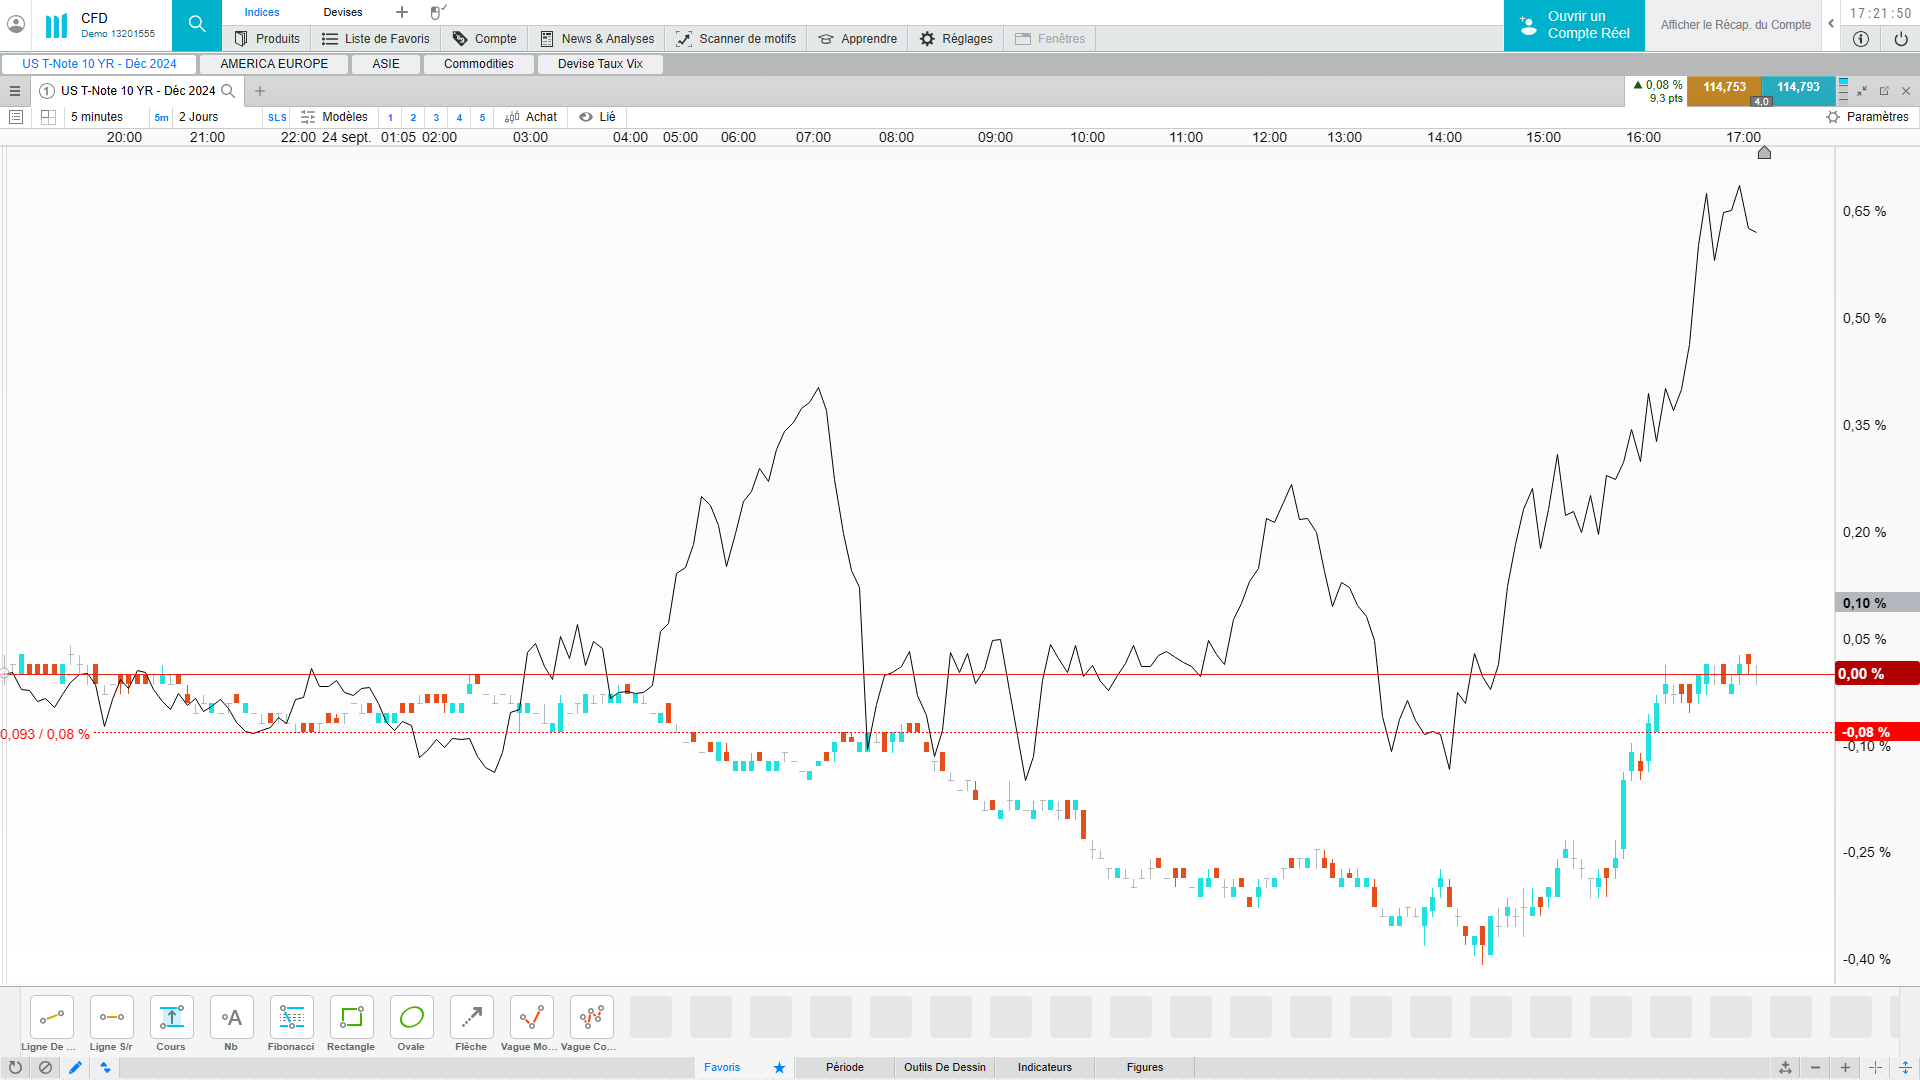Select the Rectangle drawing tool
Screen dimensions: 1920x1080
point(351,1018)
